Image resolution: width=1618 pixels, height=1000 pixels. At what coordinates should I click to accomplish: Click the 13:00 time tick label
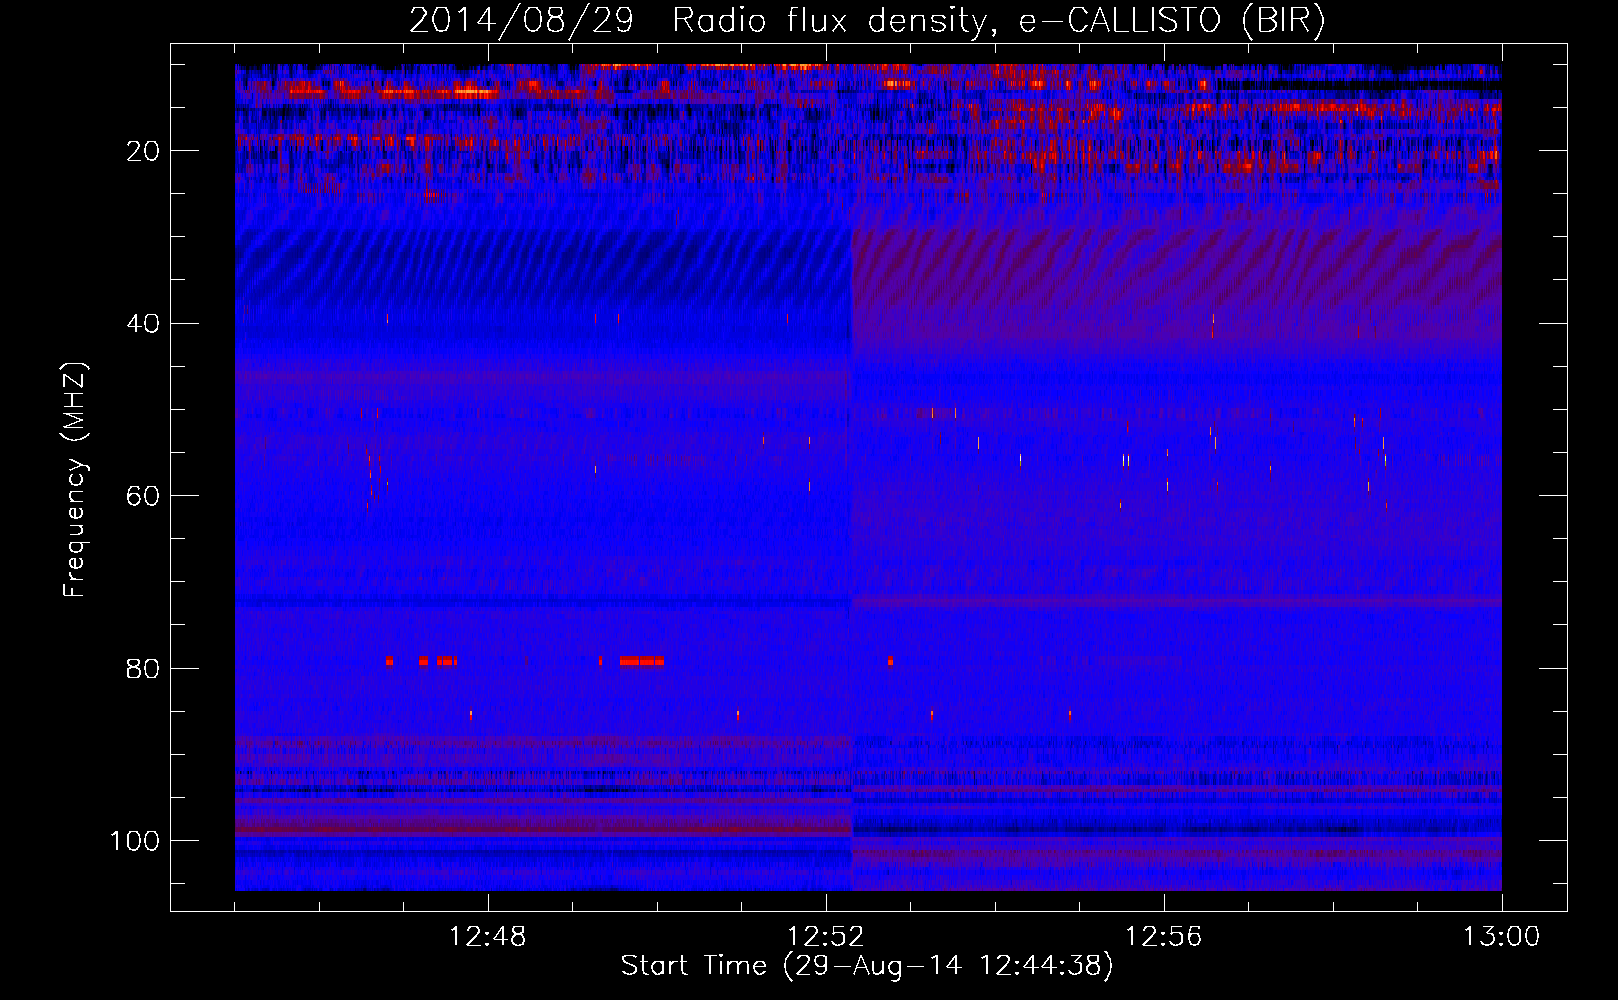coord(1502,937)
